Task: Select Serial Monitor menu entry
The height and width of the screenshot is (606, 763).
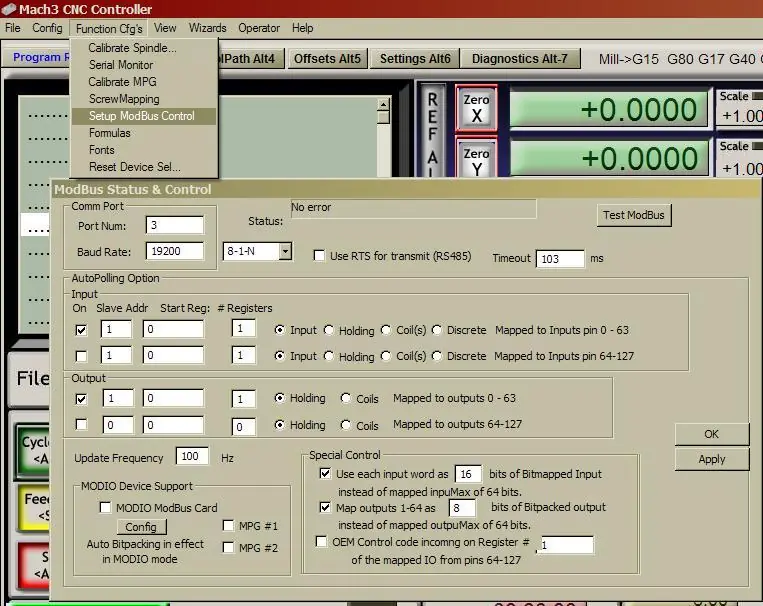Action: (144, 65)
